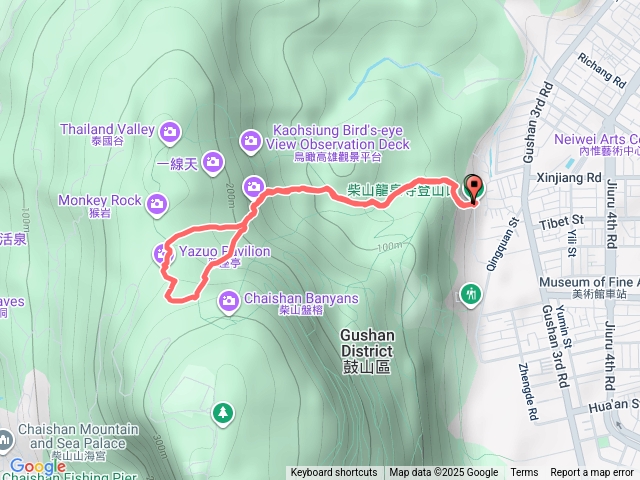Open the Chaishan Banyans camera pin

[x=229, y=302]
